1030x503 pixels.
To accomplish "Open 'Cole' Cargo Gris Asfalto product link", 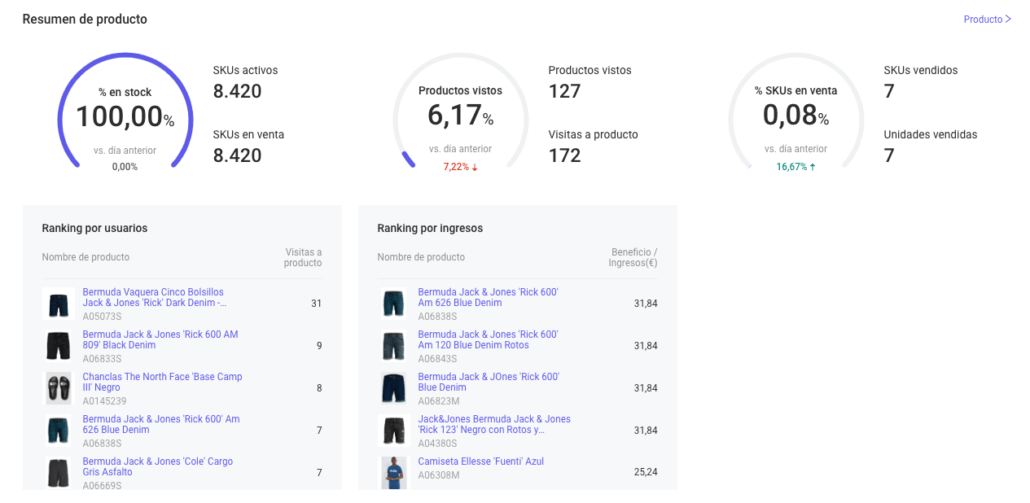I will pyautogui.click(x=158, y=466).
